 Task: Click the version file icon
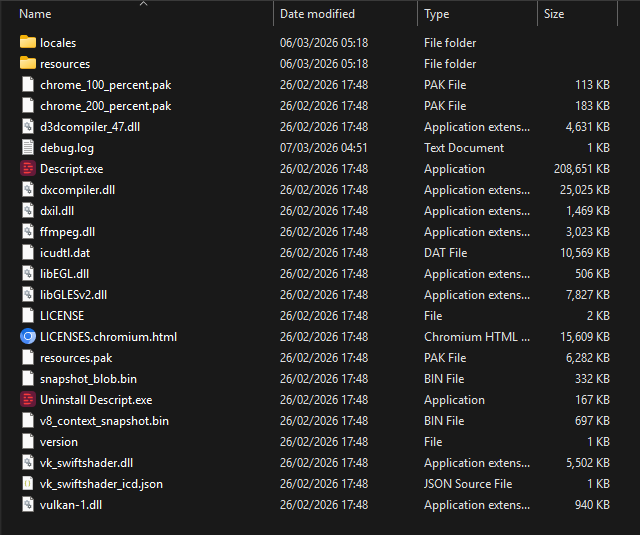[x=28, y=442]
